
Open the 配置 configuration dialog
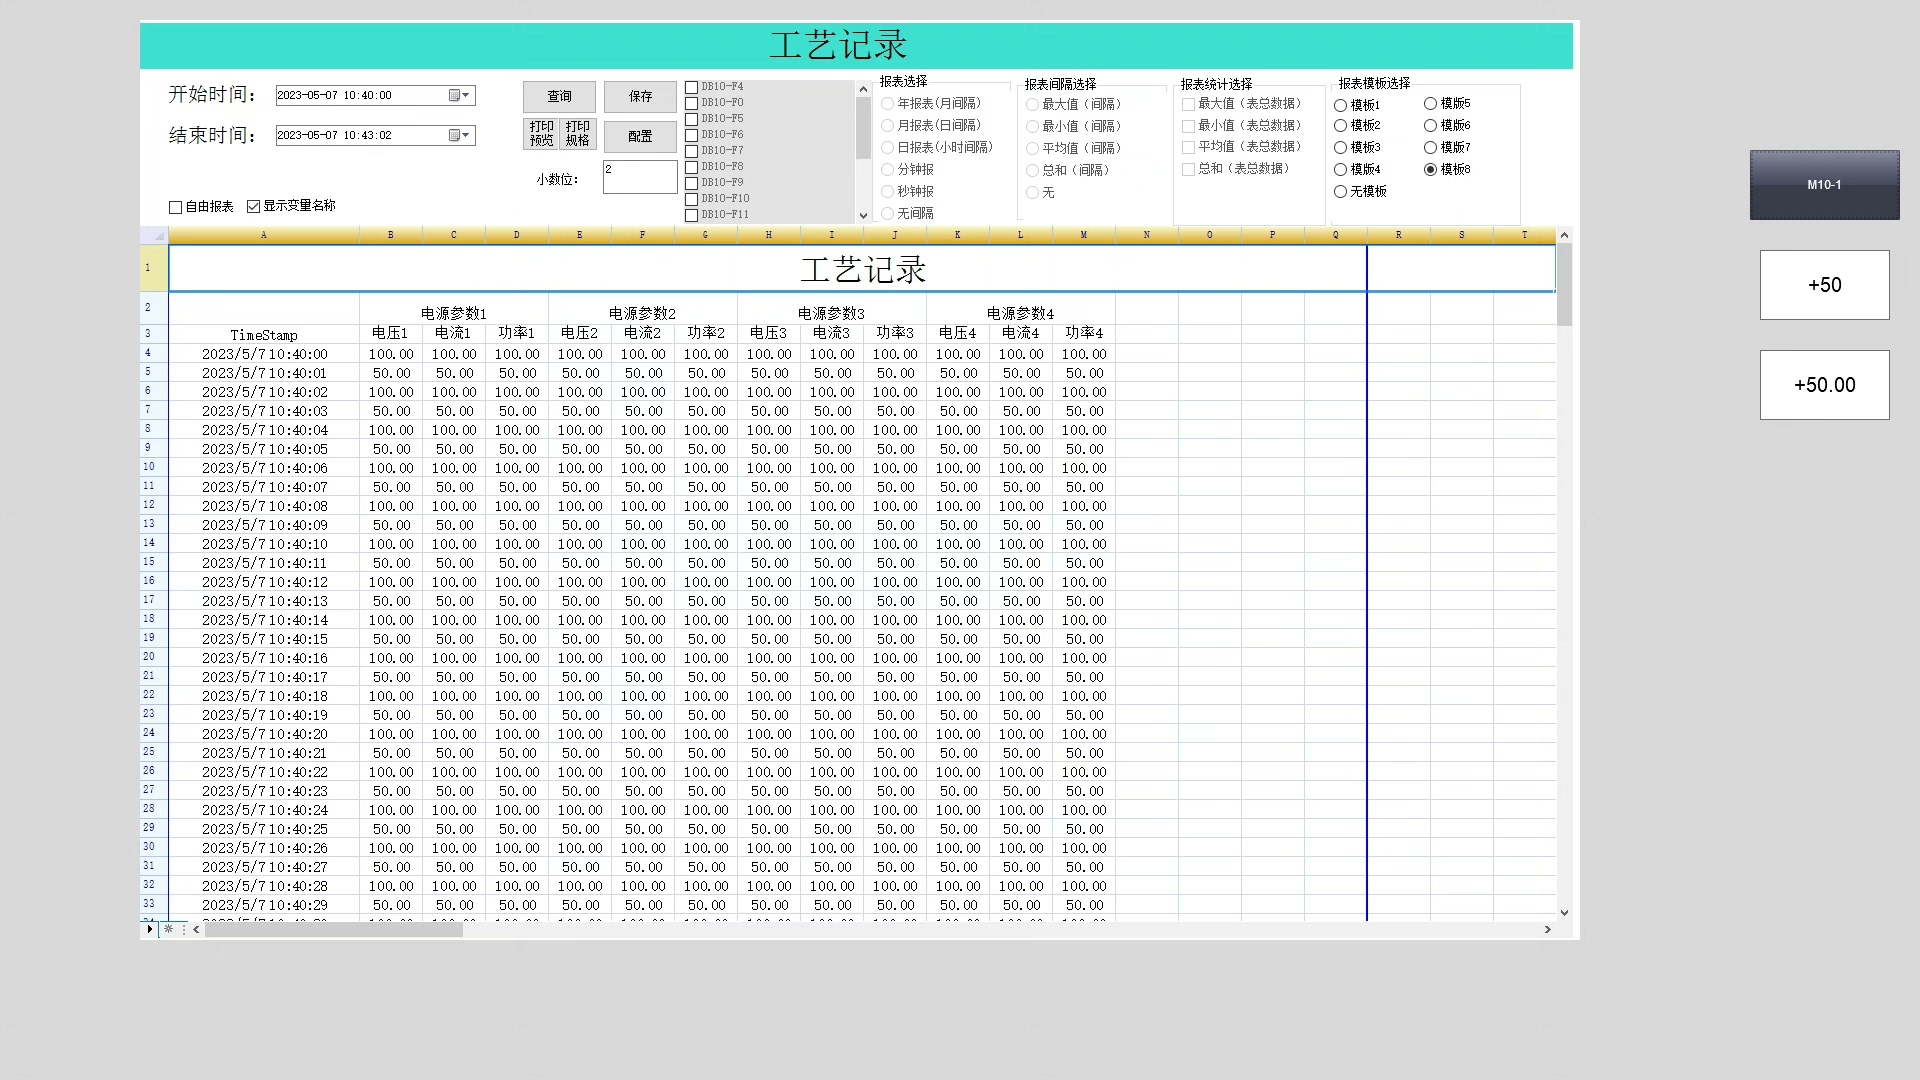coord(640,136)
